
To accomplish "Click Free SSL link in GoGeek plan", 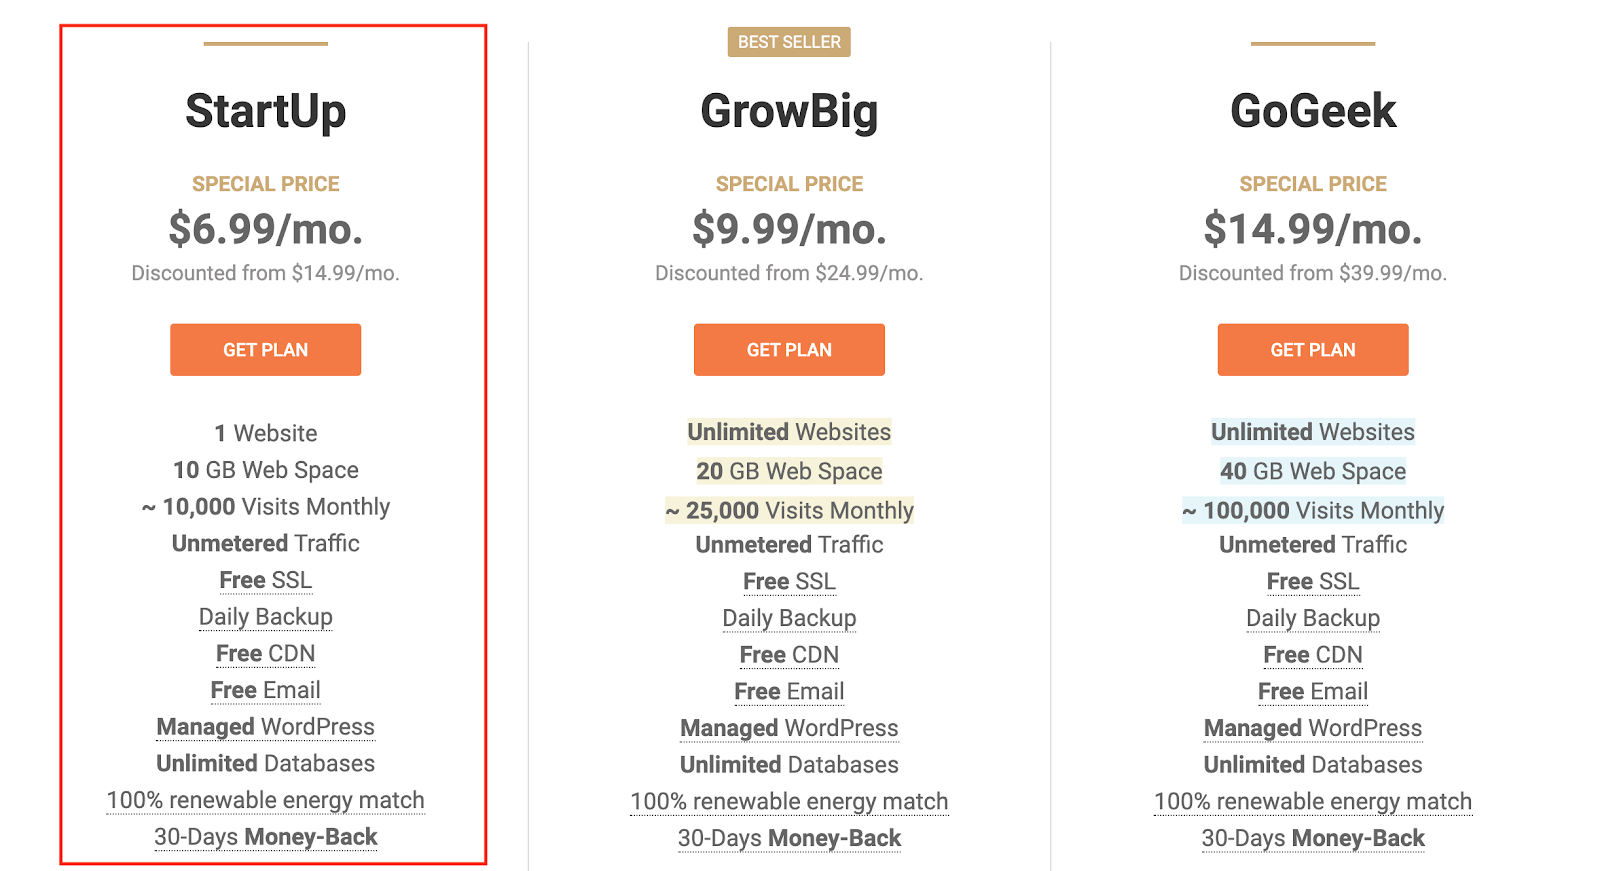I will click(1312, 582).
